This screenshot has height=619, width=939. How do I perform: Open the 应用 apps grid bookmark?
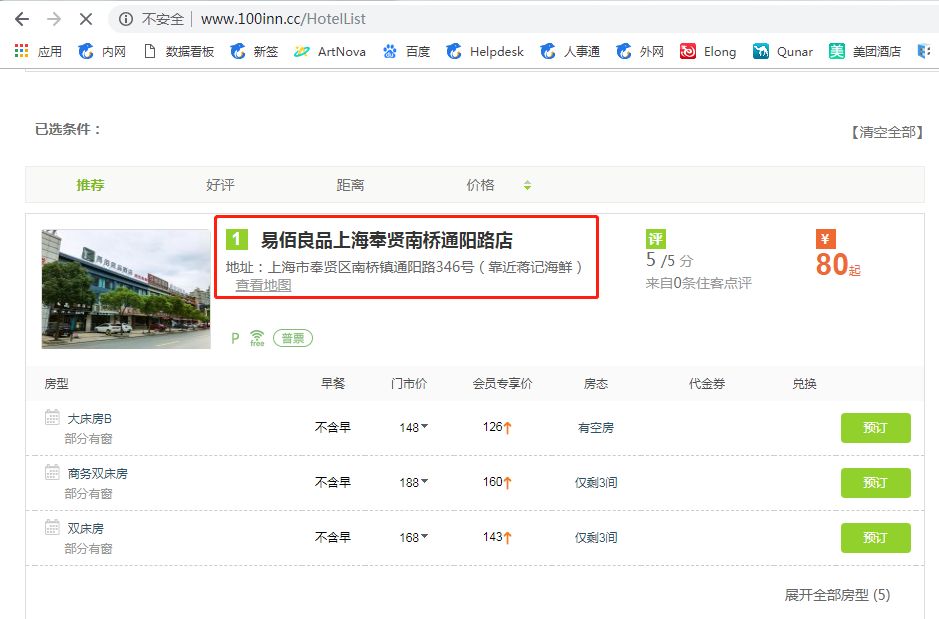click(38, 51)
